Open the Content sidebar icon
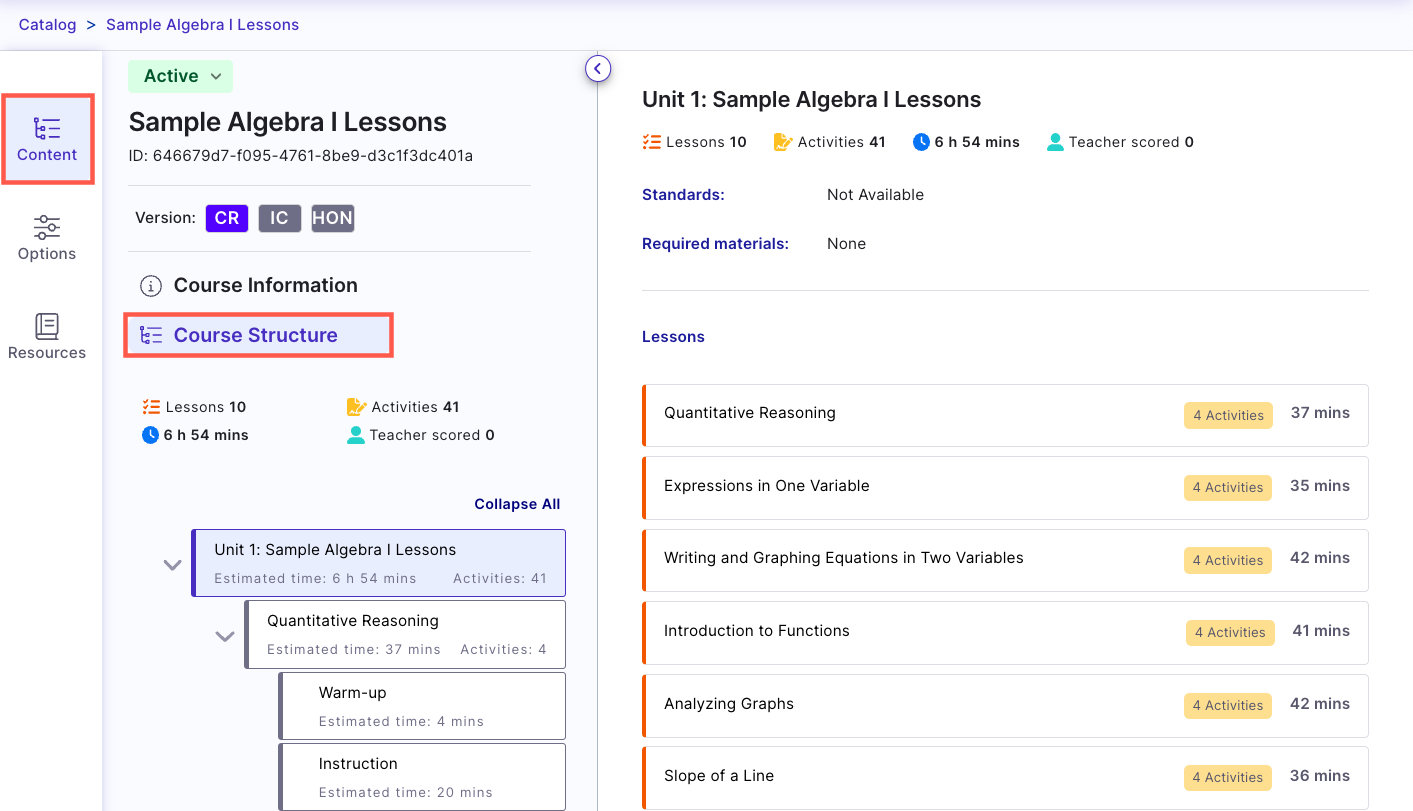The height and width of the screenshot is (811, 1413). 47,129
